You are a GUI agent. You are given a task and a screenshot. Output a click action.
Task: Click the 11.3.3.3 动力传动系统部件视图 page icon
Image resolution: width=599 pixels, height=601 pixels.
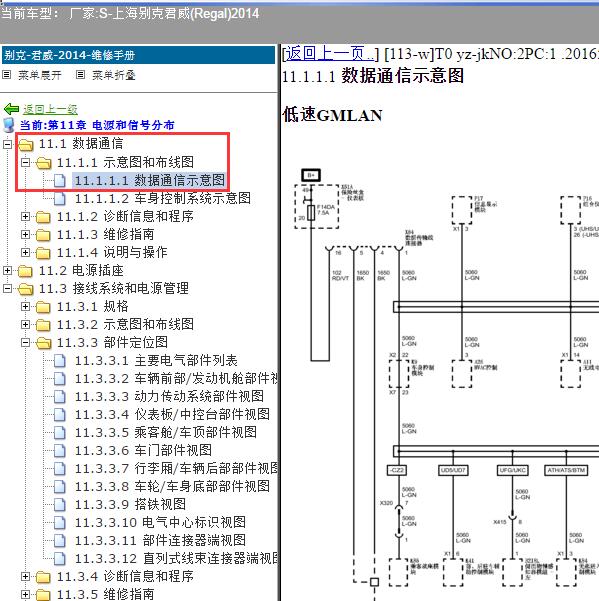point(60,397)
